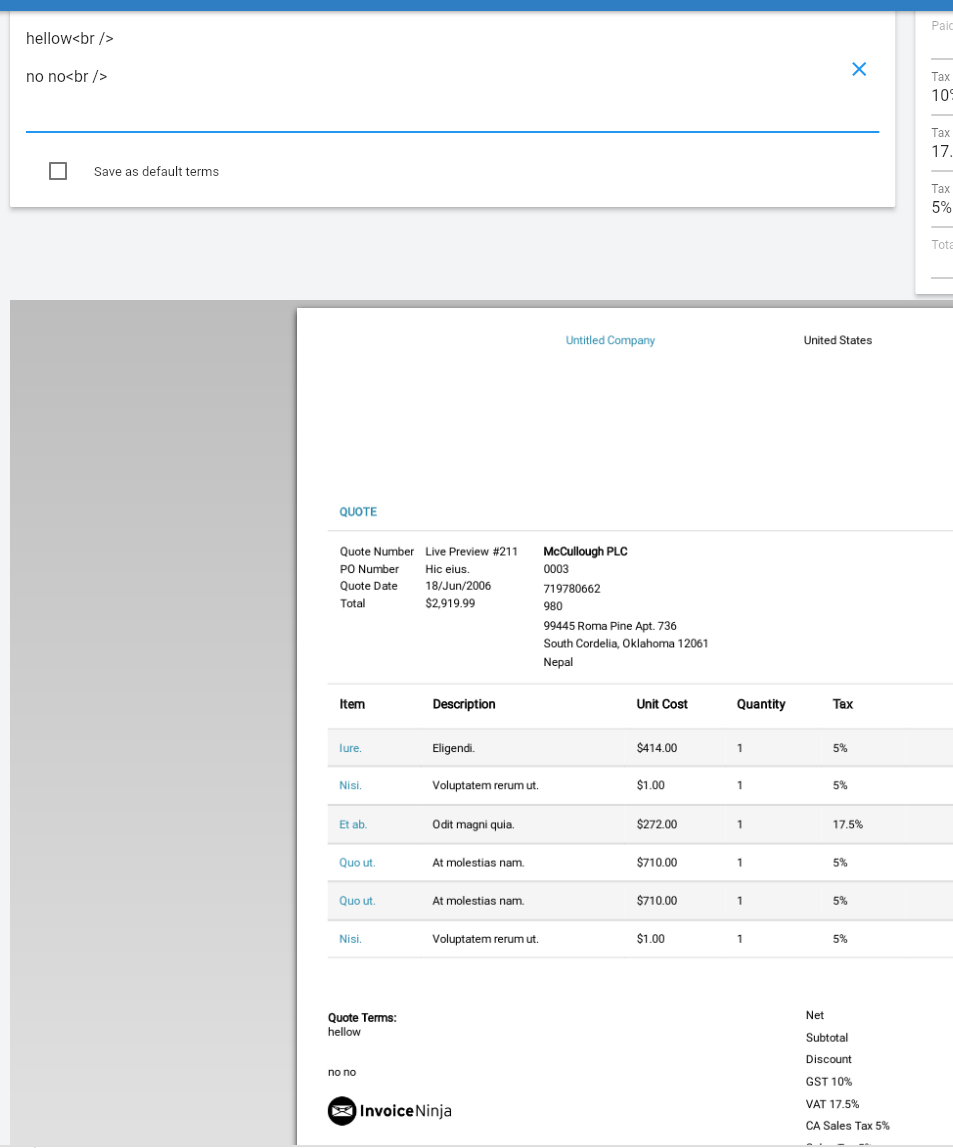This screenshot has width=953, height=1148.
Task: Open the Et ab. item link
Action: (x=353, y=824)
